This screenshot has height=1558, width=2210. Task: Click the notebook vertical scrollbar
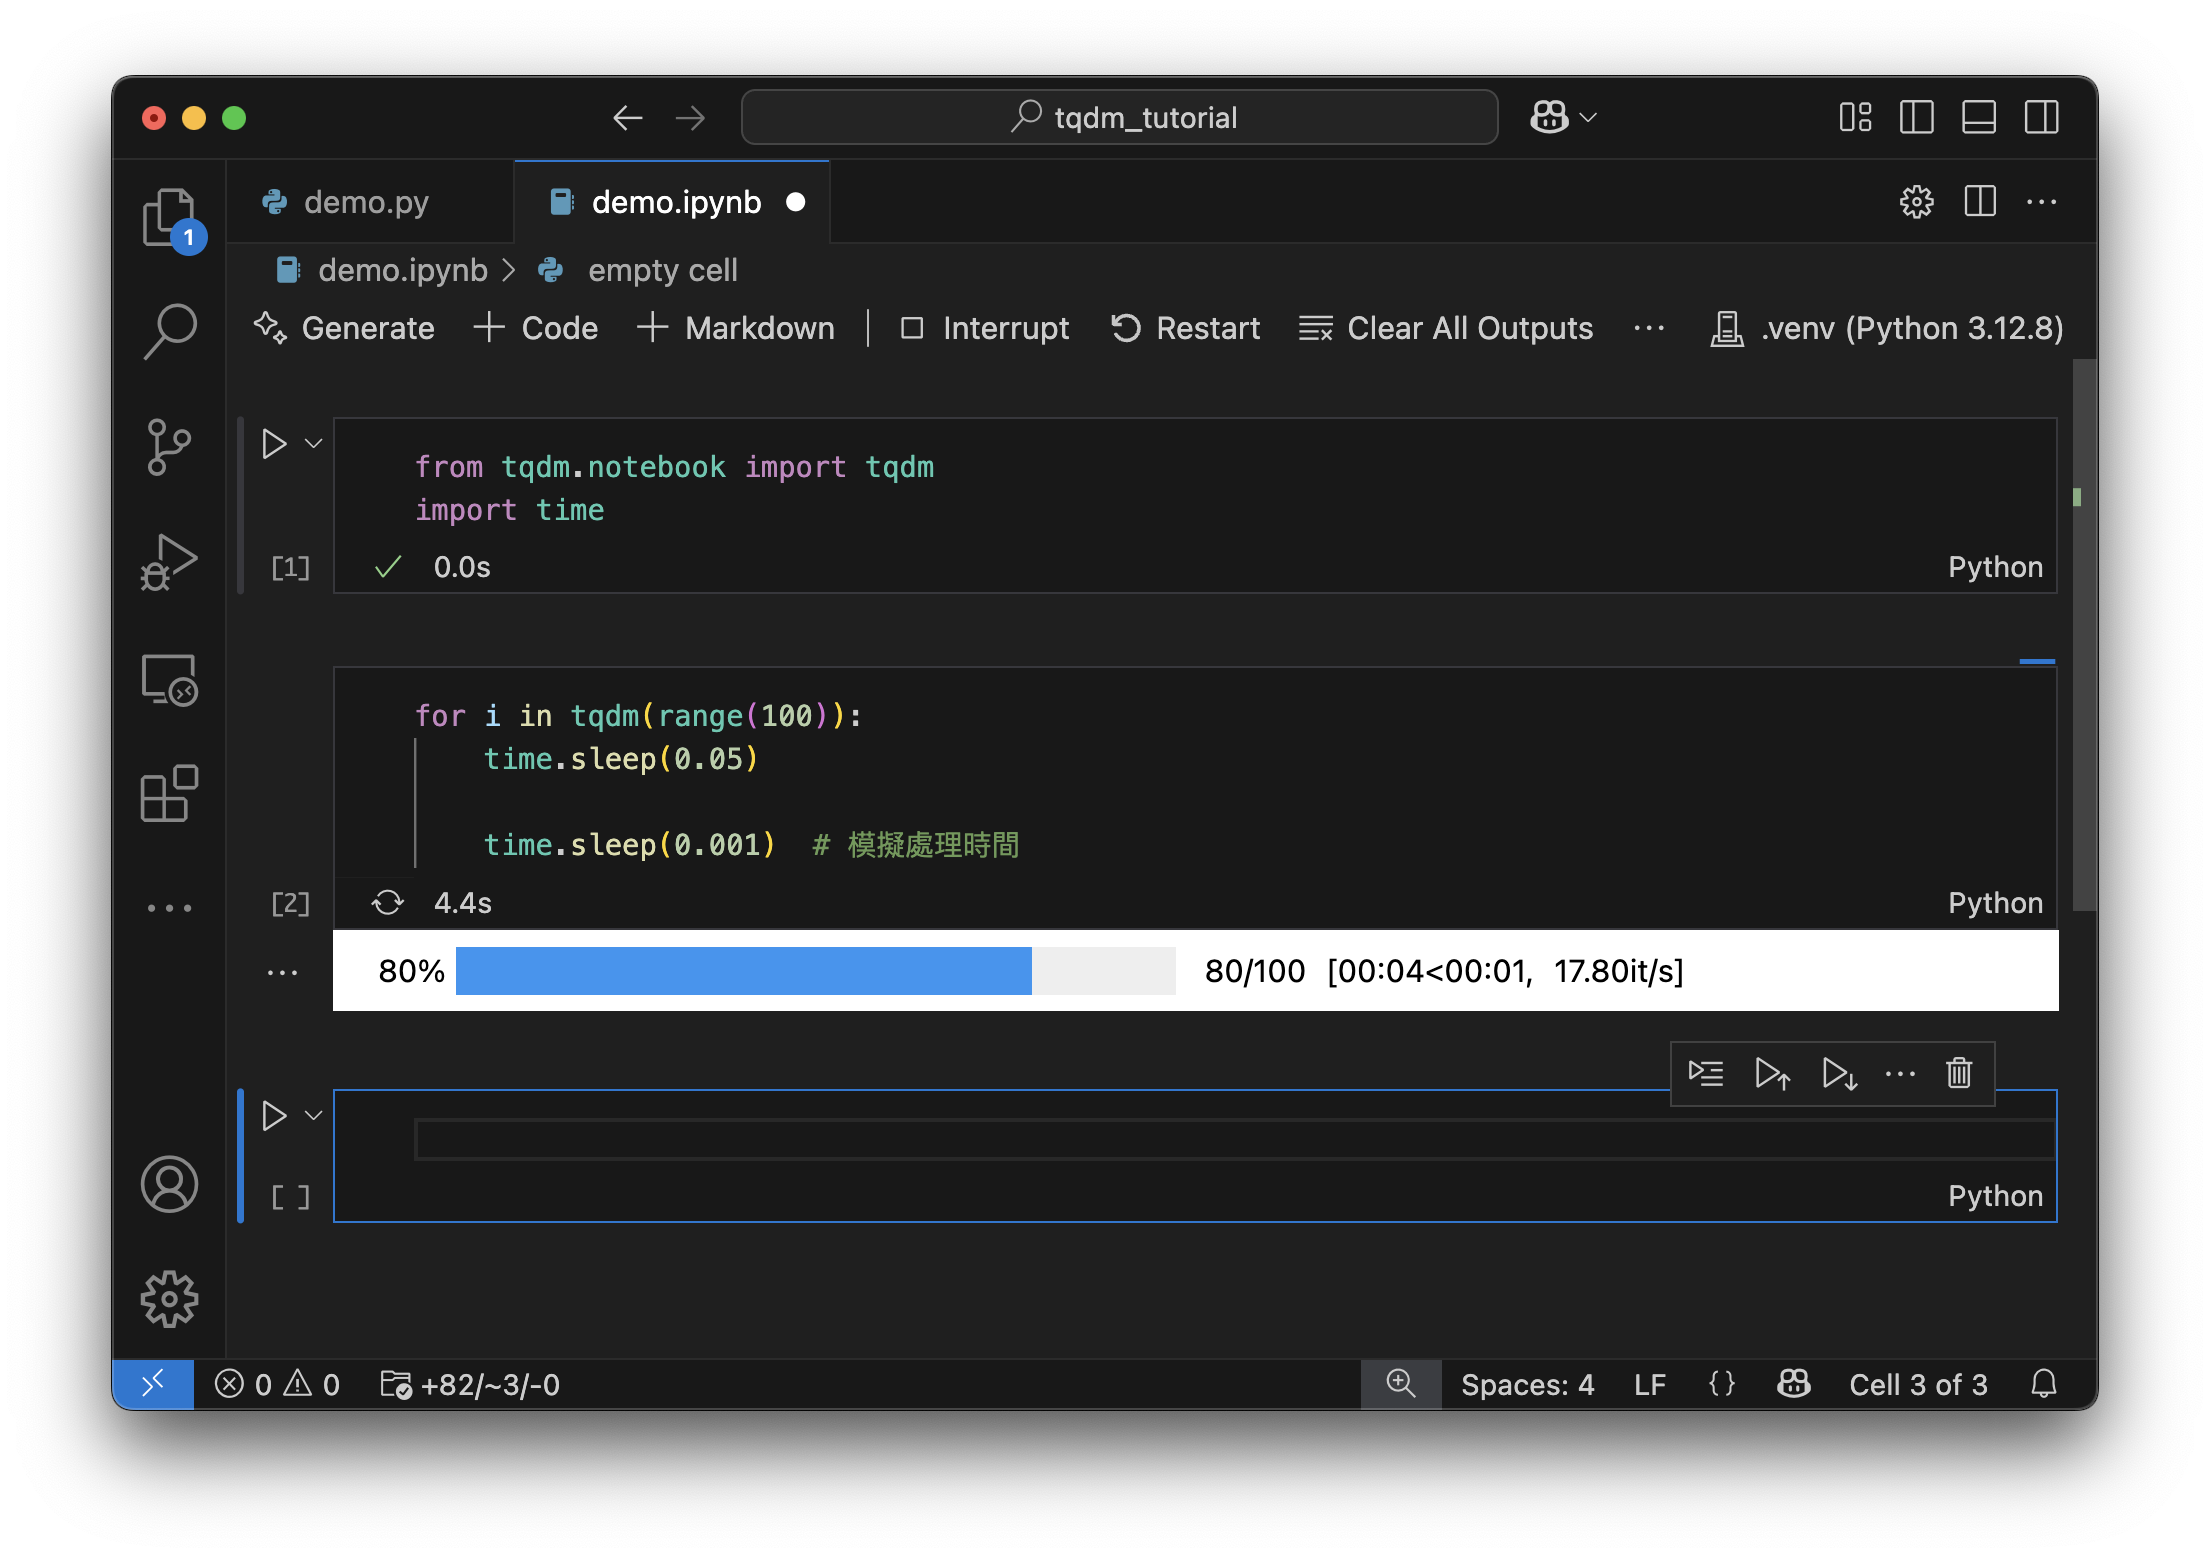point(2084,636)
